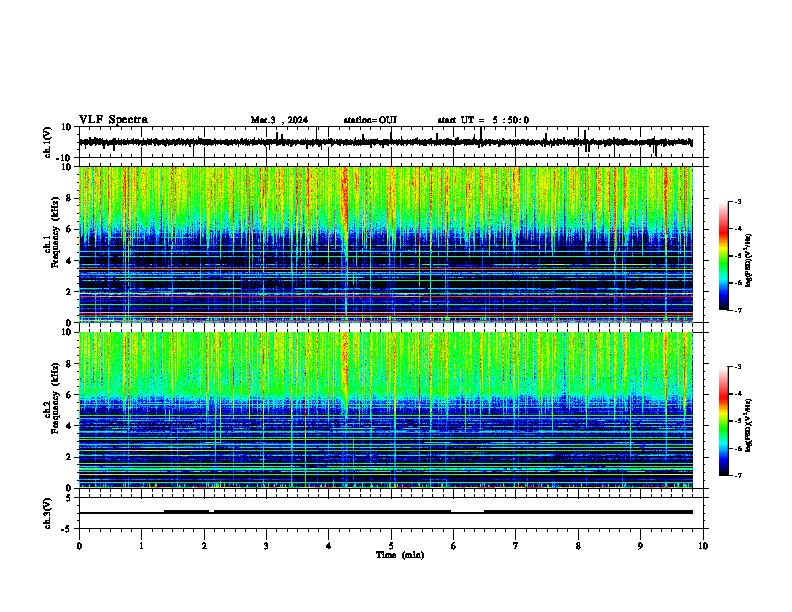This screenshot has width=792, height=612.
Task: Click time axis tick label "2"
Action: coord(204,546)
